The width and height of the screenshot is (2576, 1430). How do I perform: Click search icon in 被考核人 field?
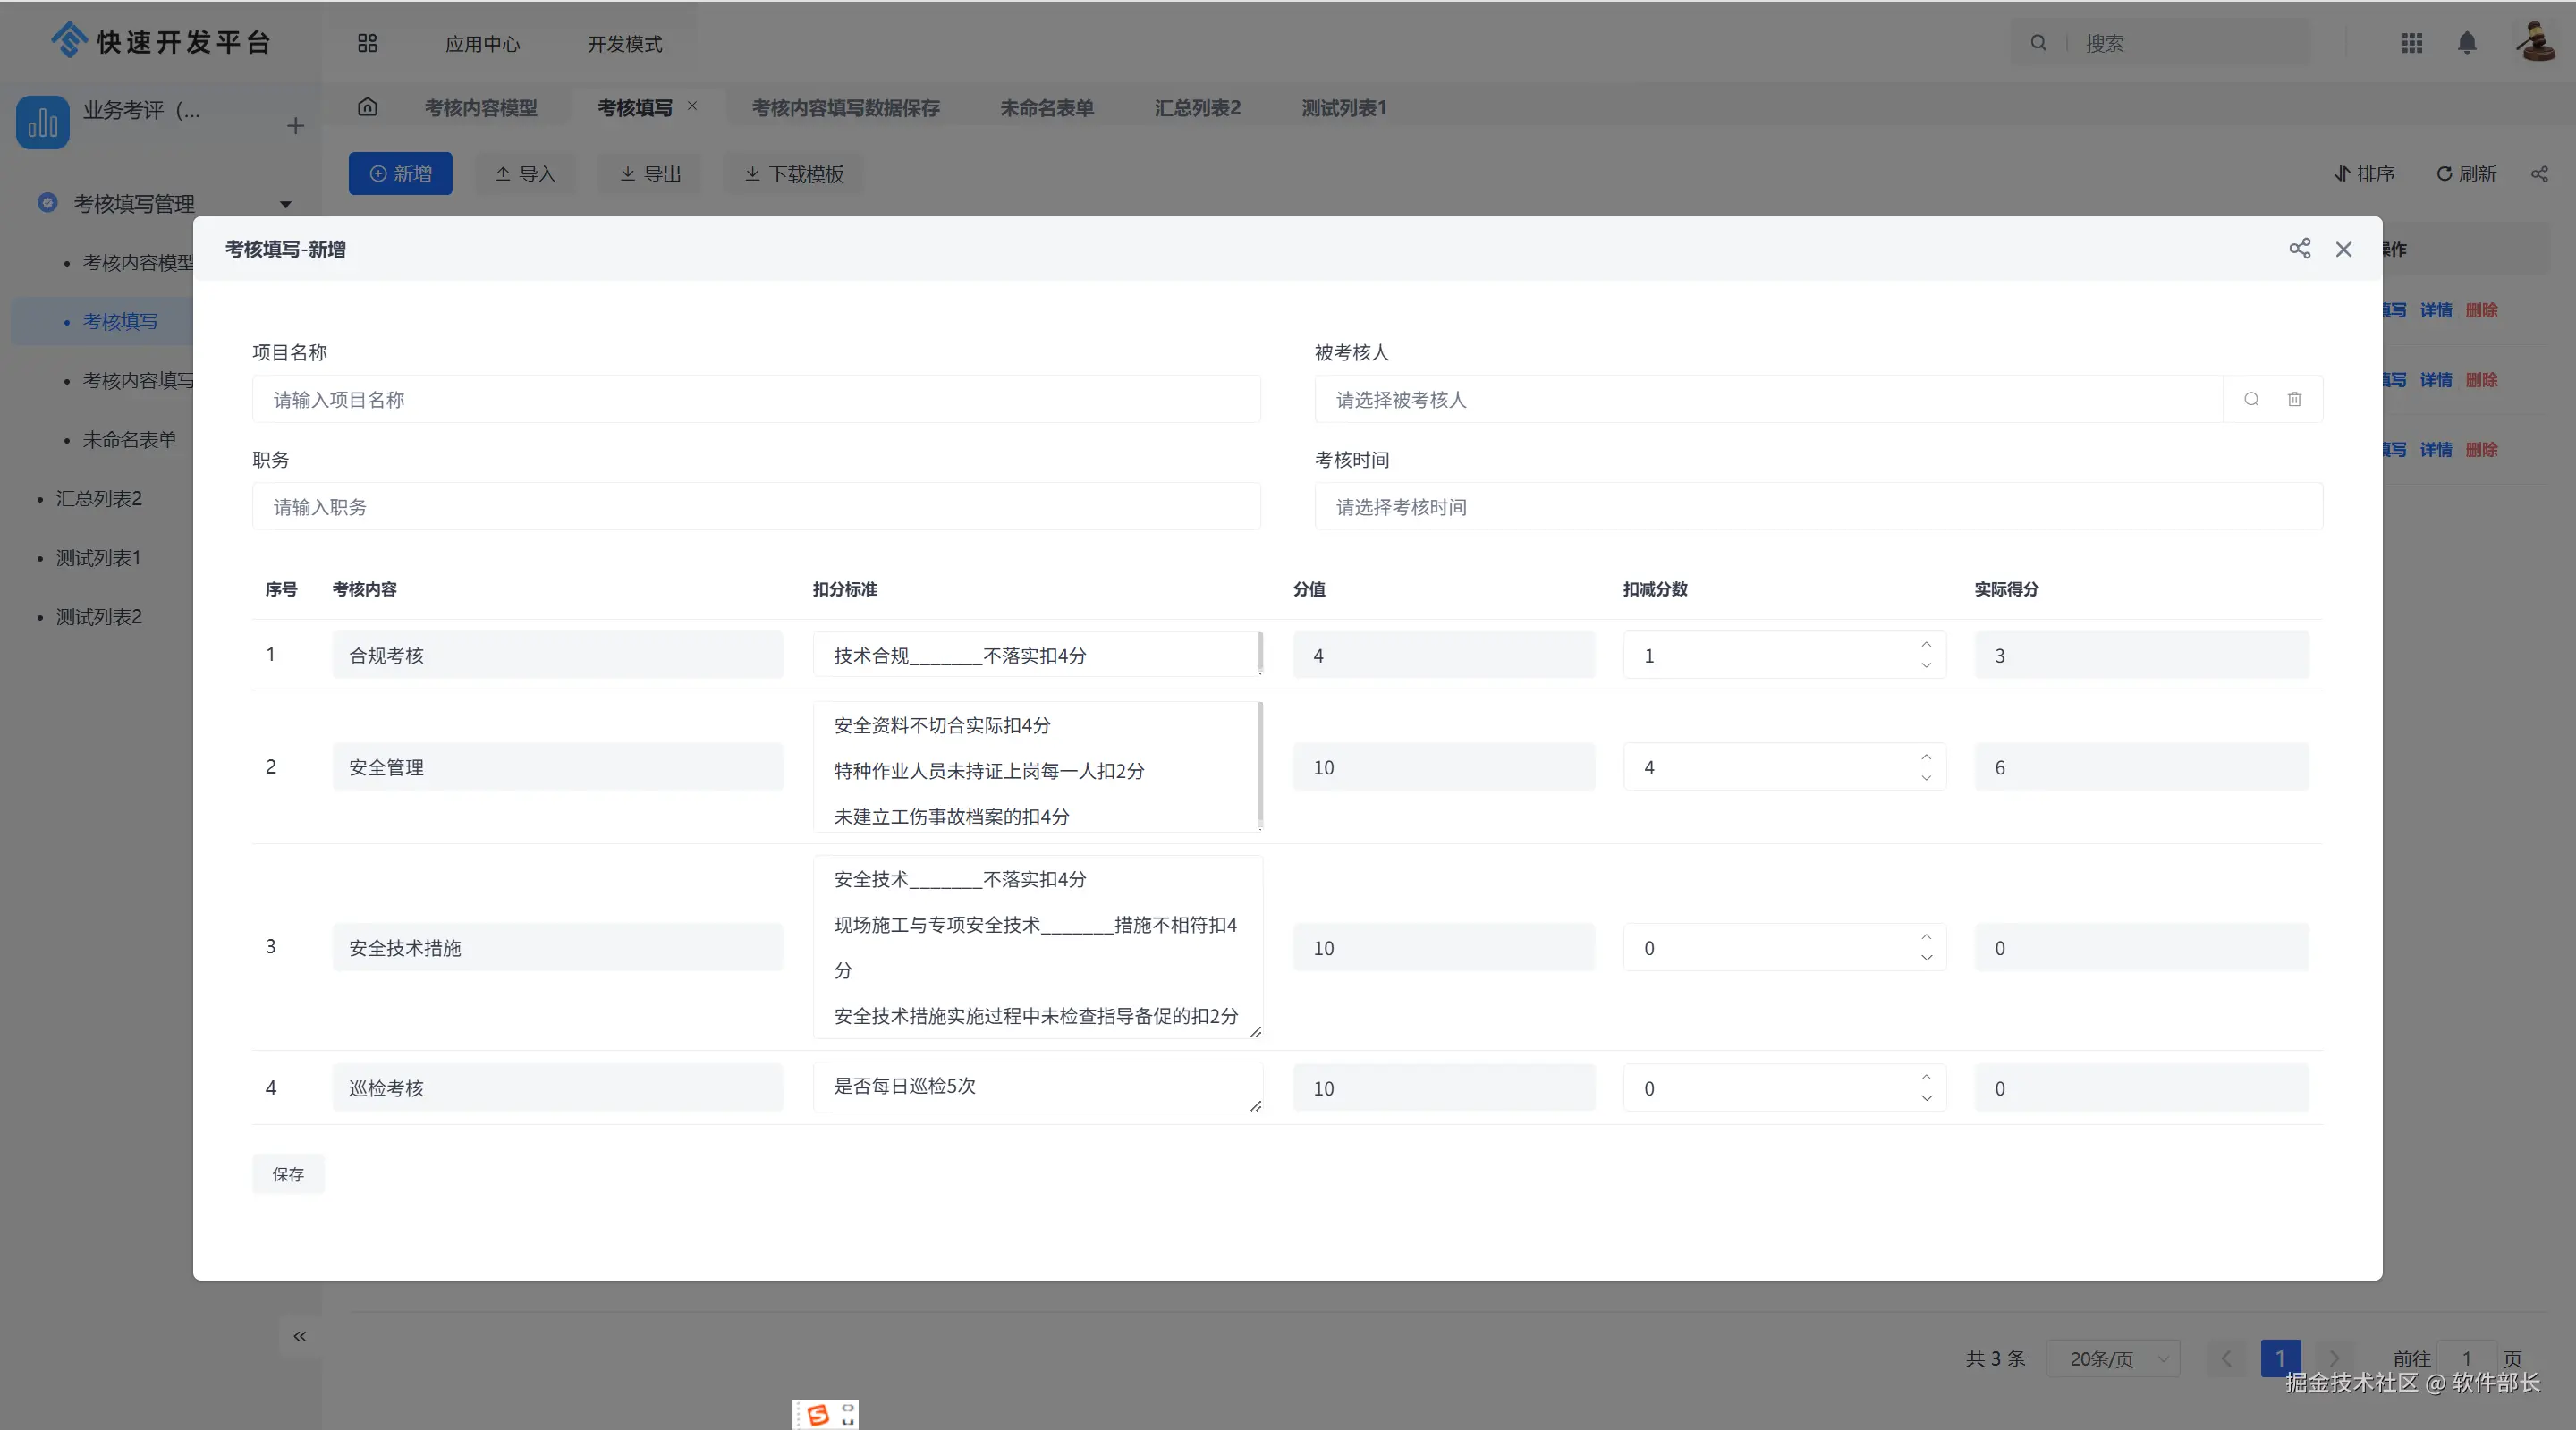click(2251, 399)
